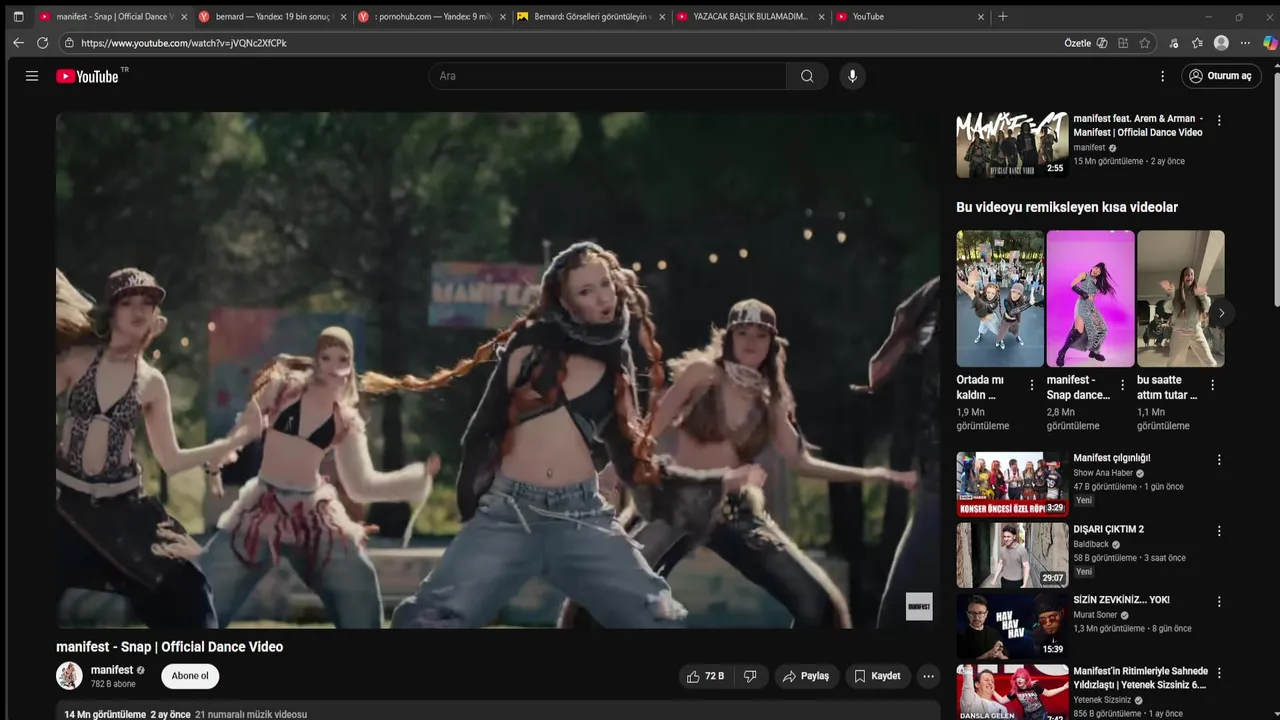Go back to previous page in browser
The image size is (1280, 720).
click(x=18, y=43)
